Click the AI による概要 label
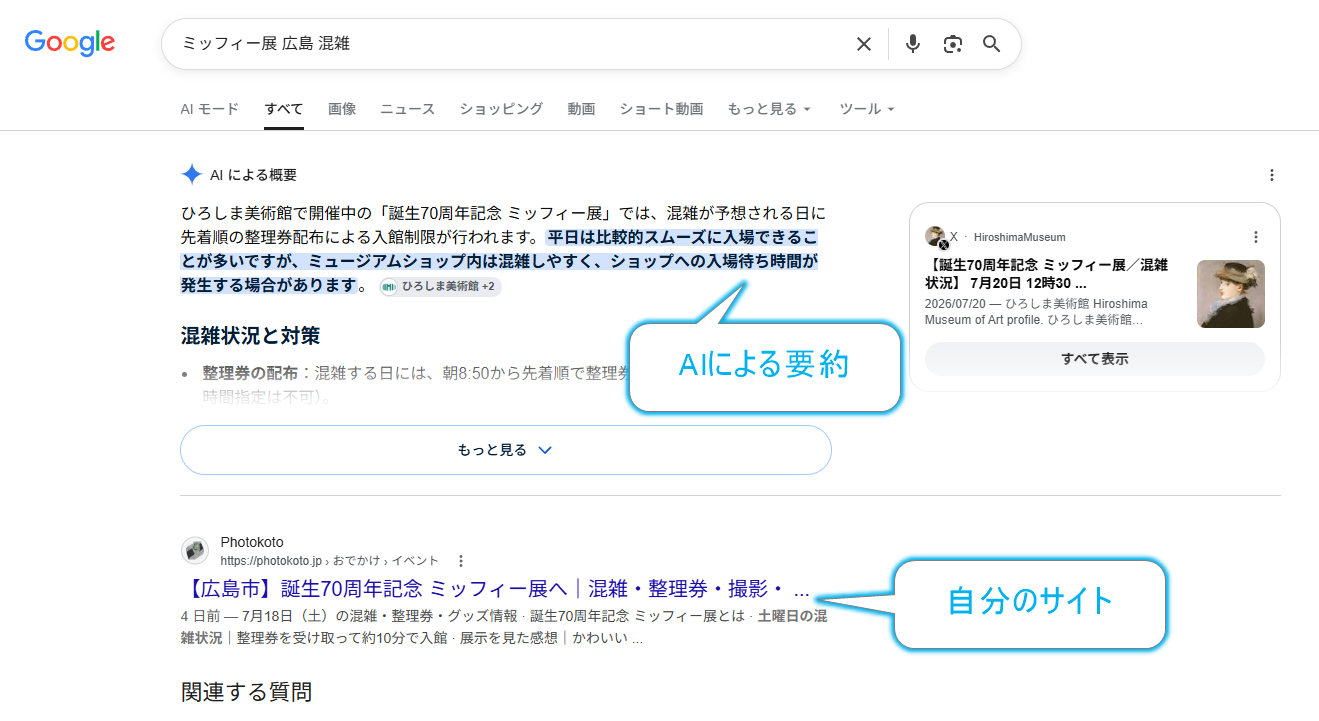 pyautogui.click(x=253, y=175)
